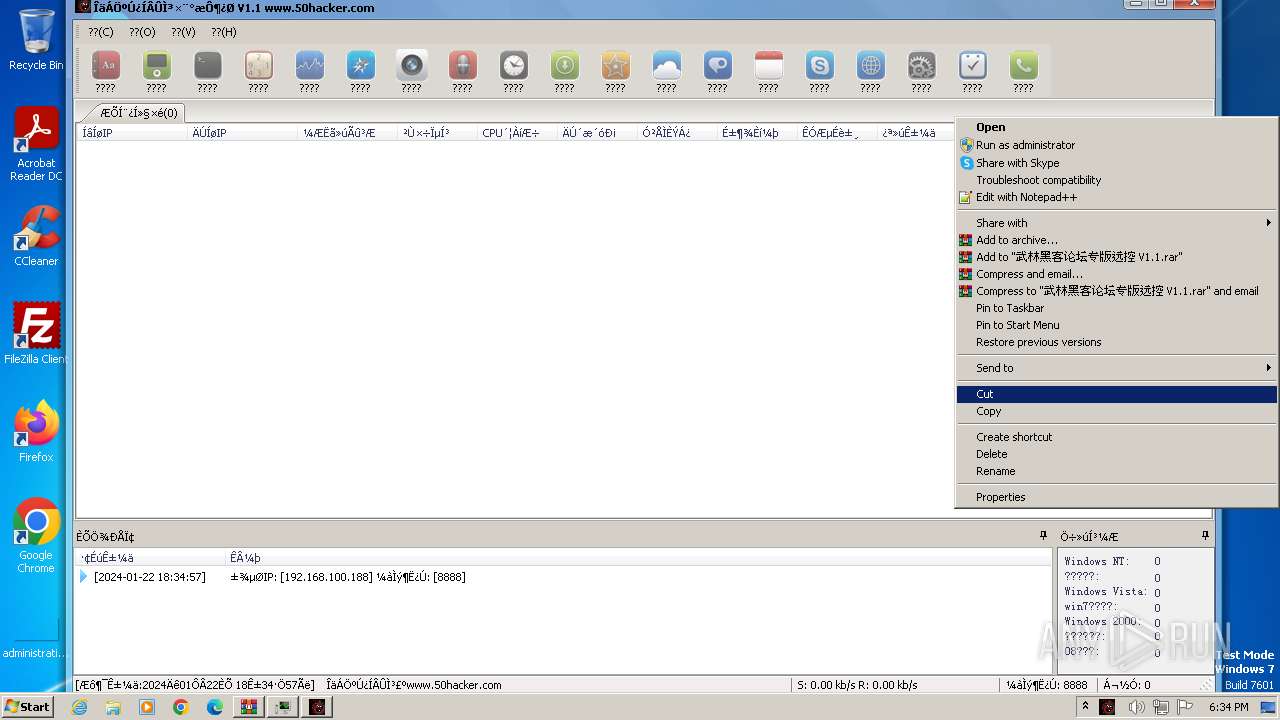Select the host list tab ending in (0)
Image resolution: width=1280 pixels, height=720 pixels.
[x=137, y=113]
